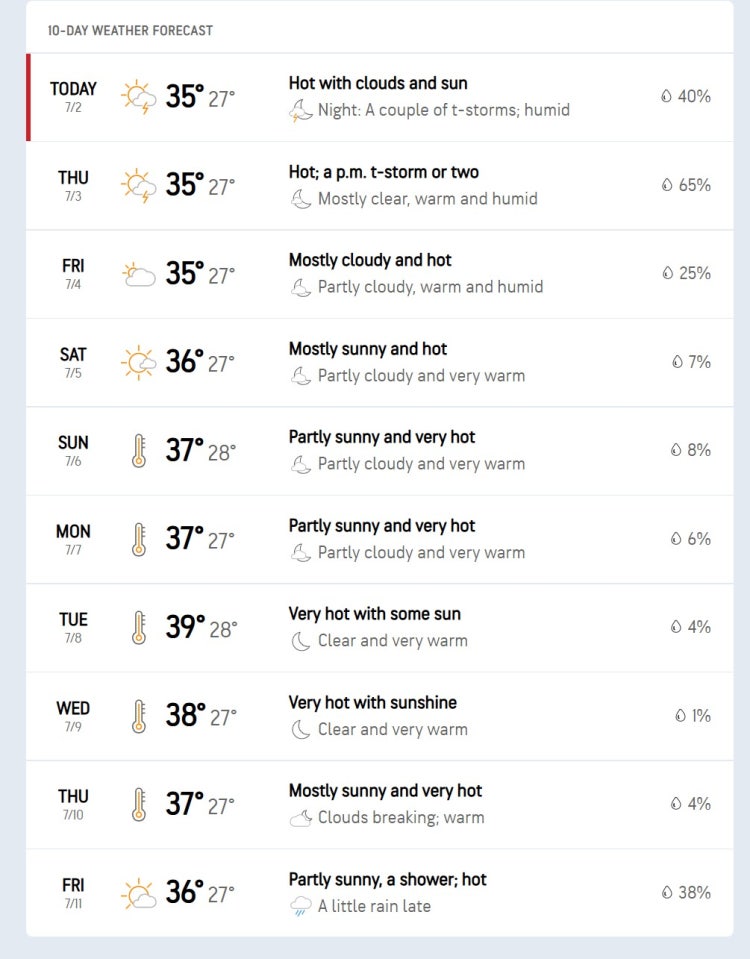This screenshot has width=750, height=959.
Task: Click the raindrop icon beside 65% precipitation
Action: (x=667, y=185)
